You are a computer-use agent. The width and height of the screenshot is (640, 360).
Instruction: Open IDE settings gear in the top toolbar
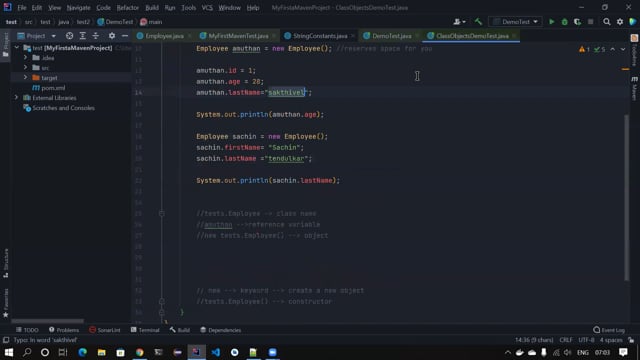[x=620, y=22]
